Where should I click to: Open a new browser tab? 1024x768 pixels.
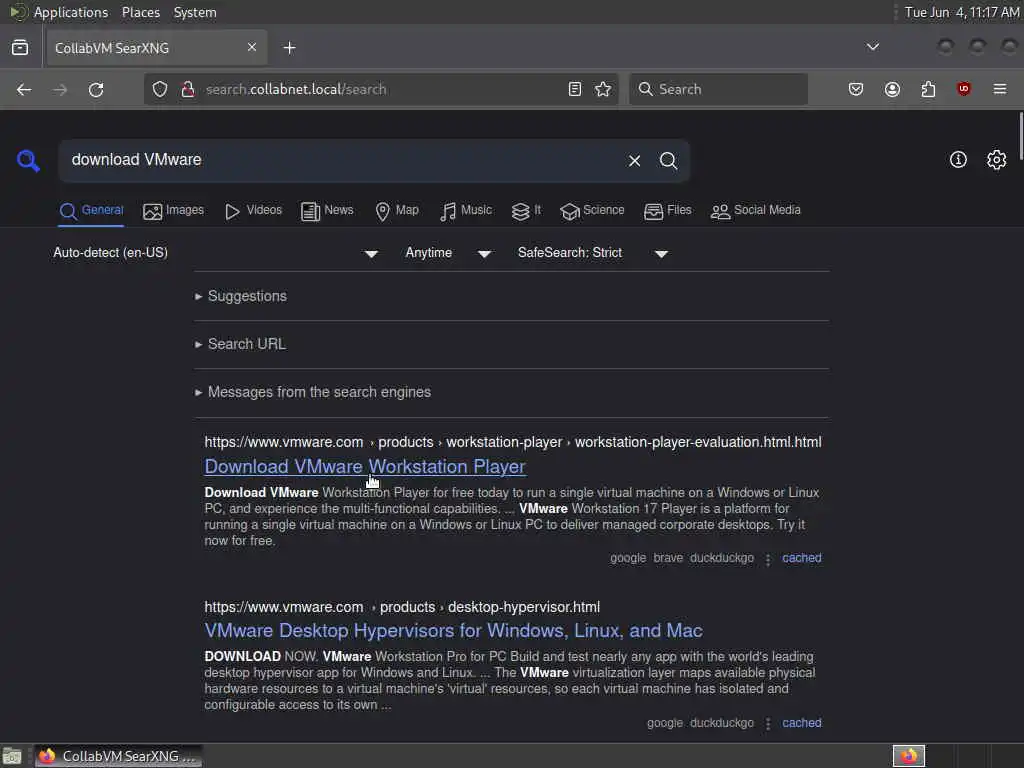tap(289, 48)
